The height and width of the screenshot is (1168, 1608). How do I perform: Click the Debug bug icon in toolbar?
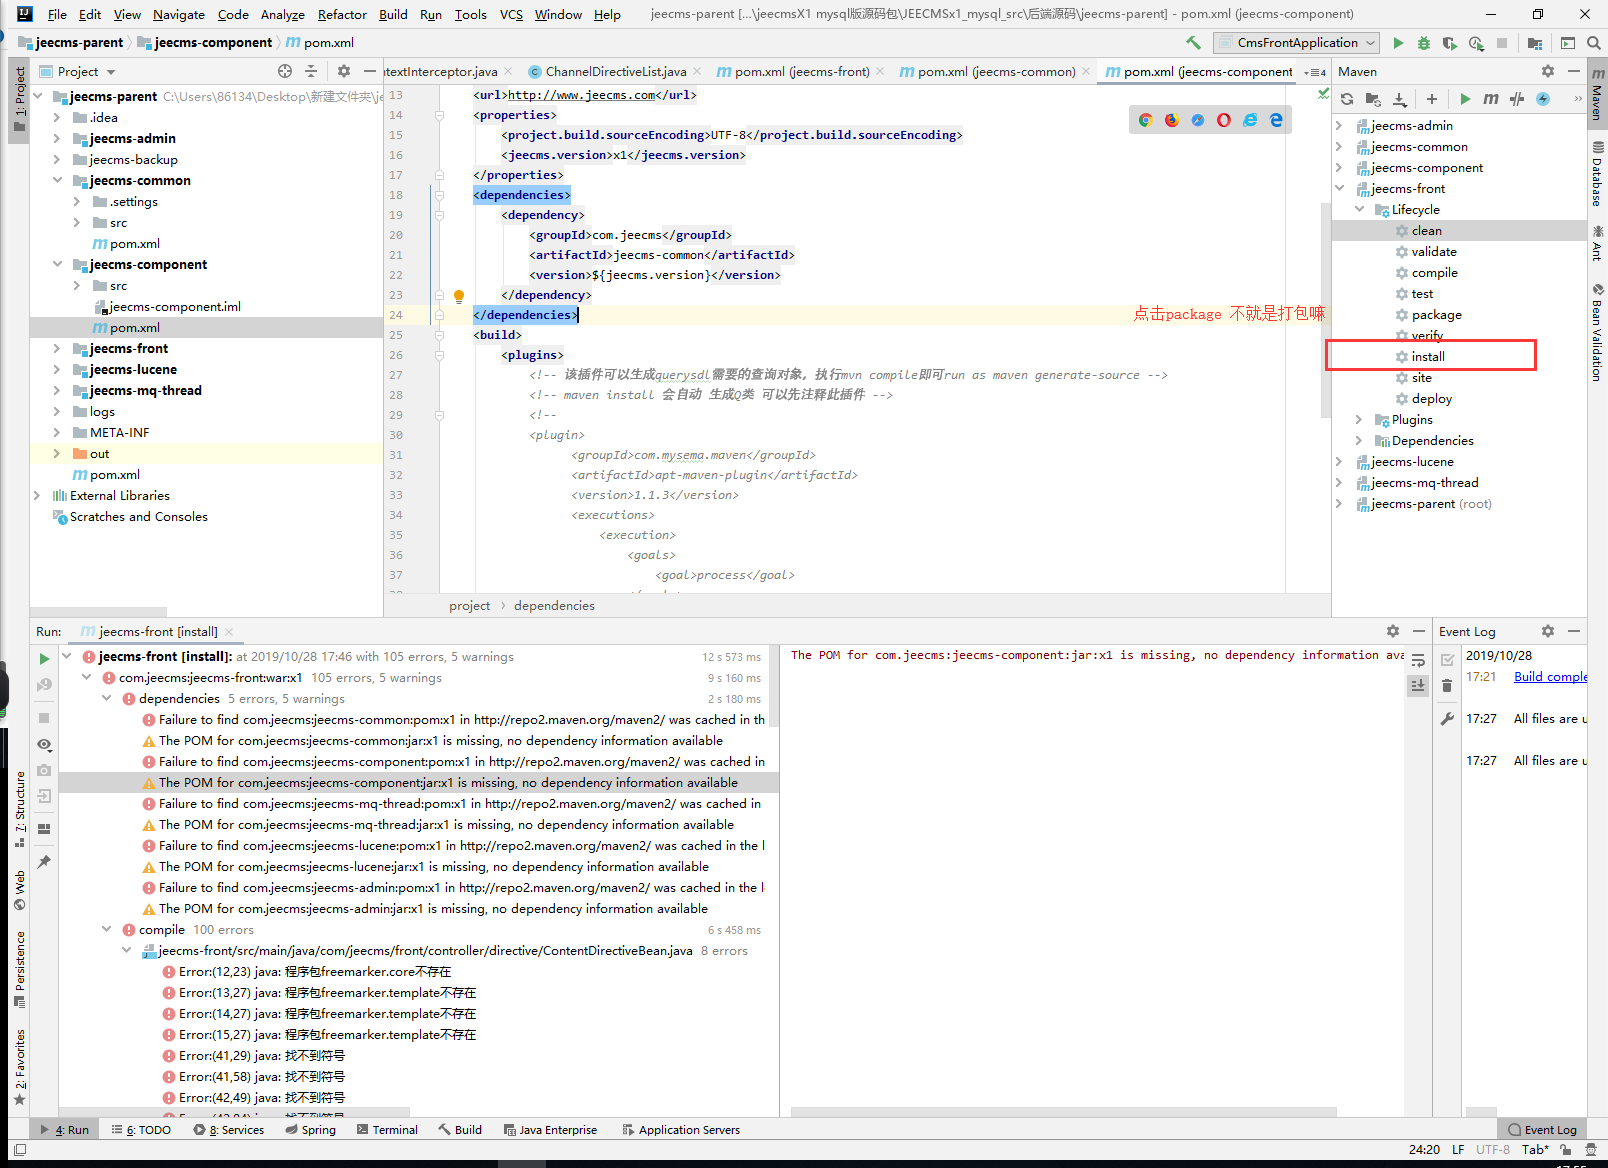[1423, 43]
